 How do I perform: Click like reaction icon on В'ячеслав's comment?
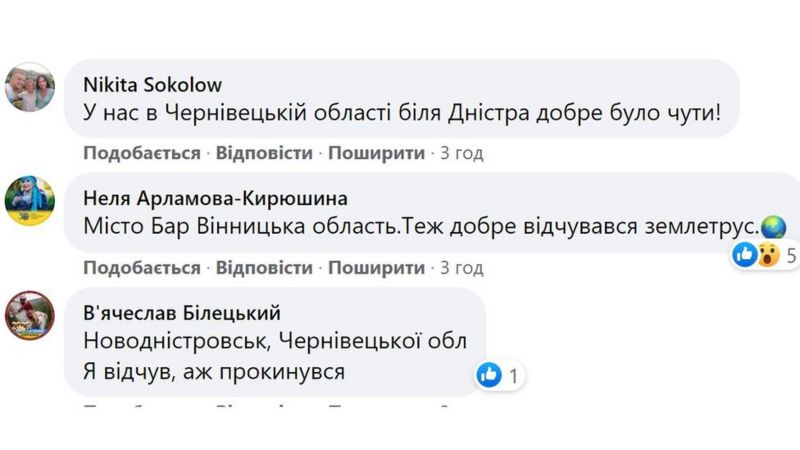[x=489, y=375]
